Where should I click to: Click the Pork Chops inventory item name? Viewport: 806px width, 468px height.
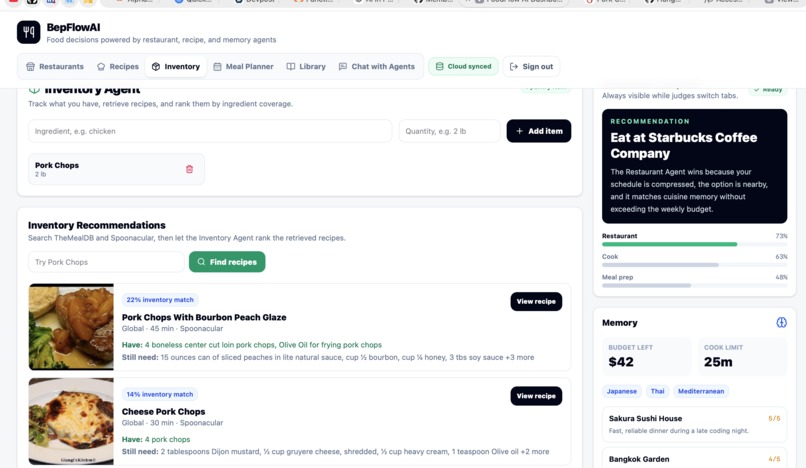point(57,165)
